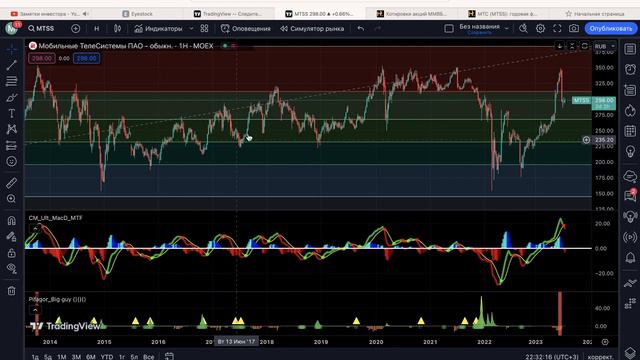The width and height of the screenshot is (640, 360).
Task: Start the Симулятор рынка replay
Action: tap(312, 29)
